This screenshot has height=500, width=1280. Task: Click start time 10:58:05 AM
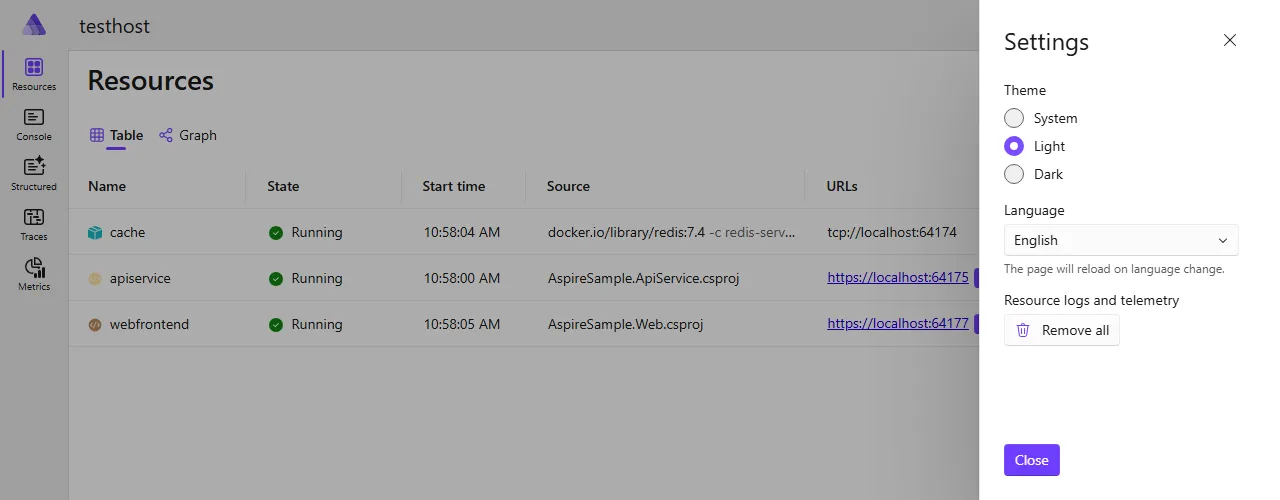pyautogui.click(x=461, y=324)
